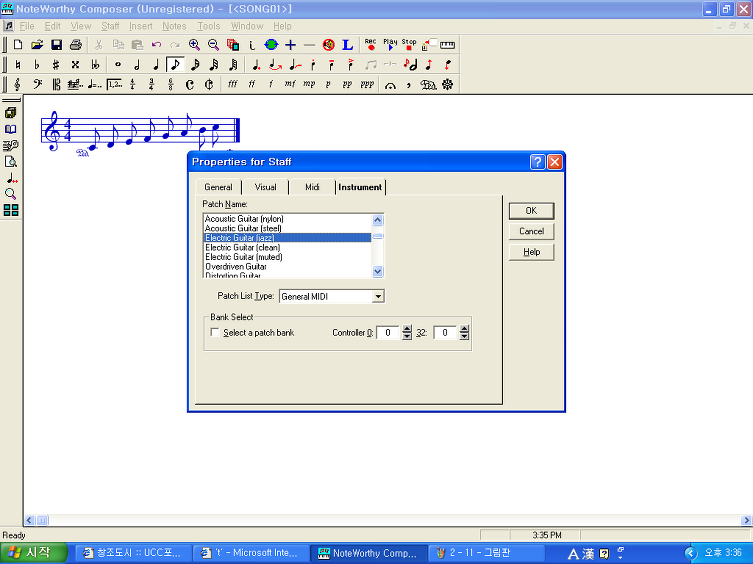Increase the Controller 0 spinner value
The width and height of the screenshot is (753, 564).
coord(407,329)
